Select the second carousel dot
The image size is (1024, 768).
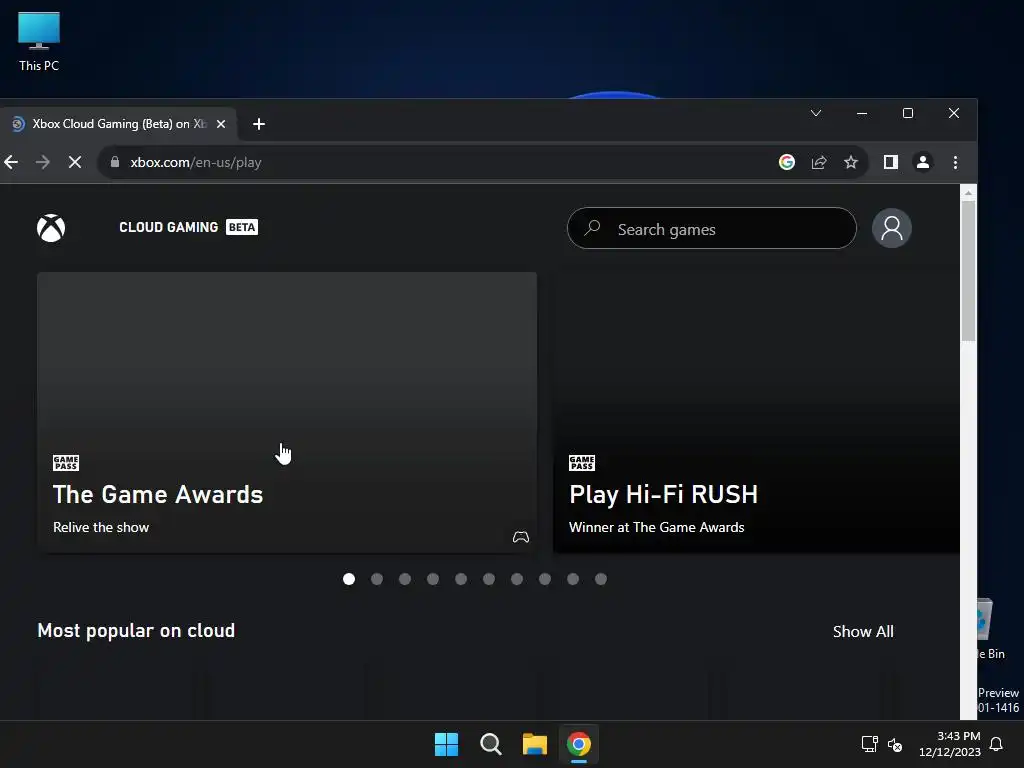click(377, 579)
